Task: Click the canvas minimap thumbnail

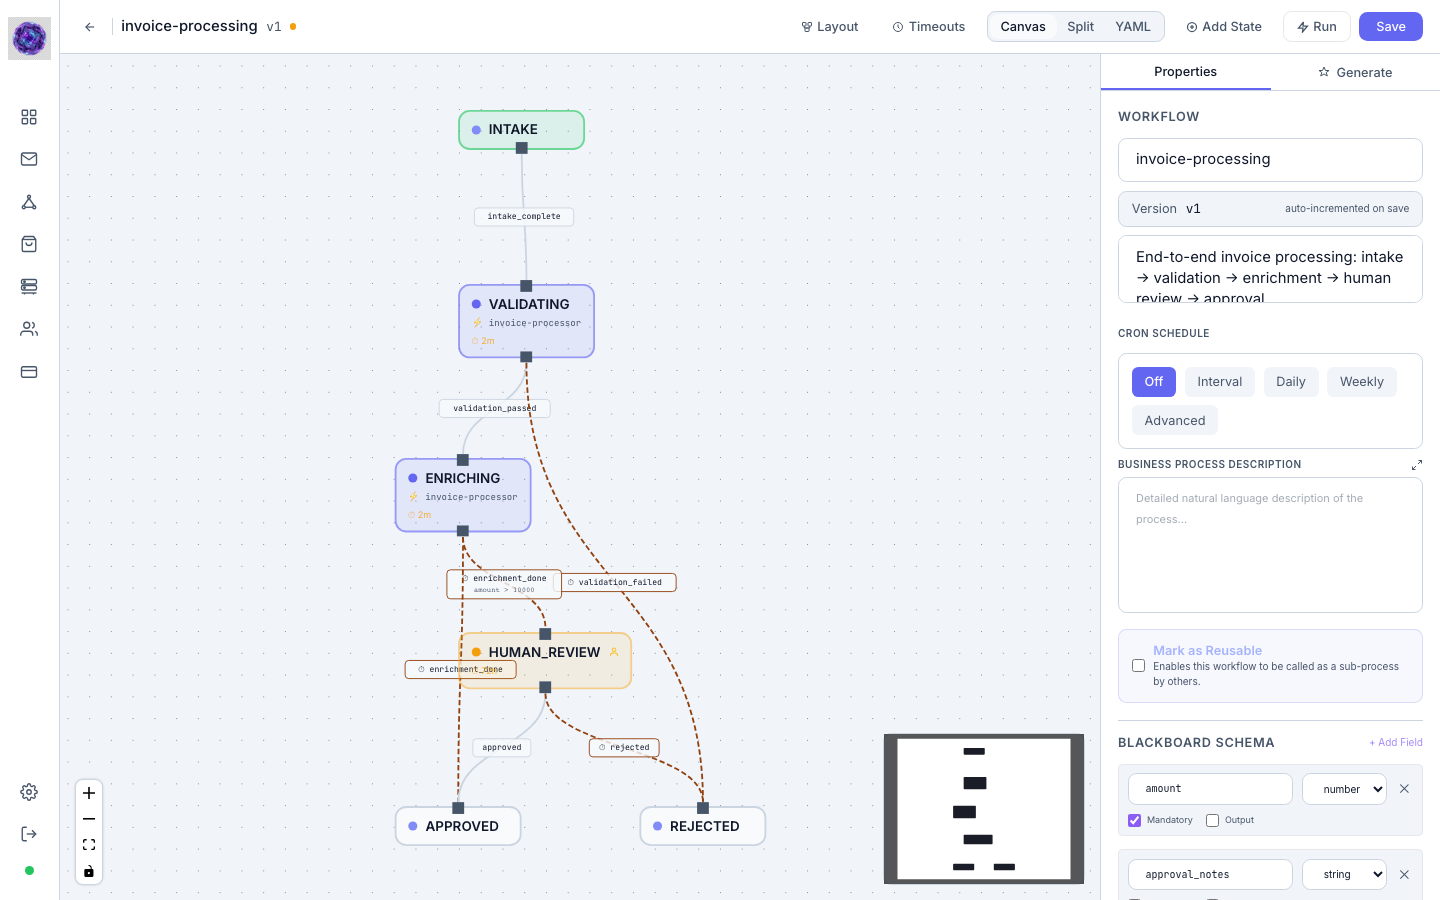Action: pos(984,809)
